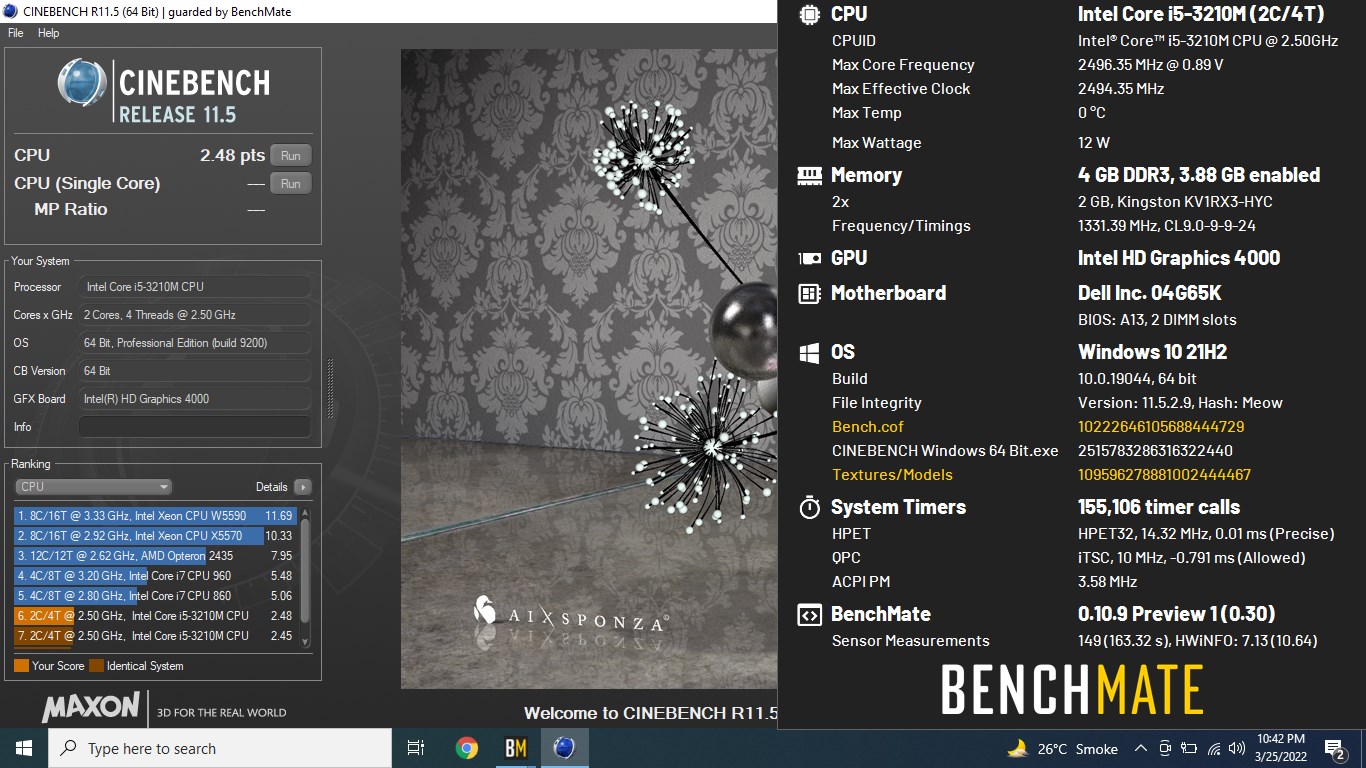Open the Action Center notifications icon

[1334, 748]
